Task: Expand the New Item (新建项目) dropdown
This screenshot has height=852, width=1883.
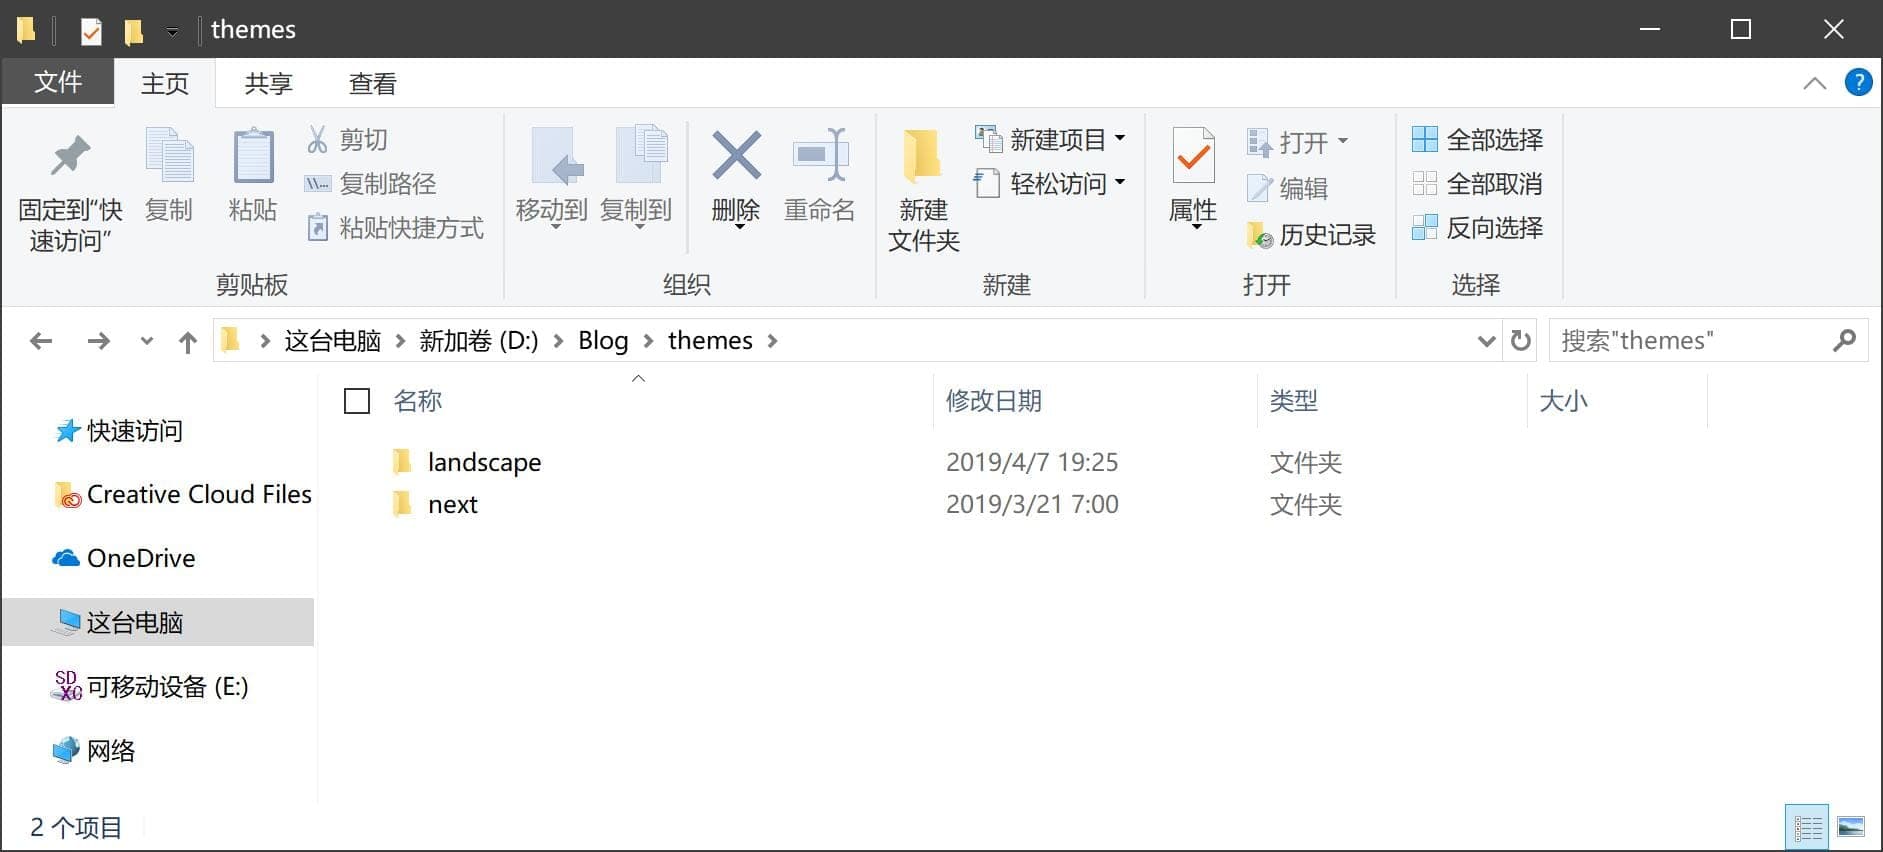Action: pos(1119,139)
